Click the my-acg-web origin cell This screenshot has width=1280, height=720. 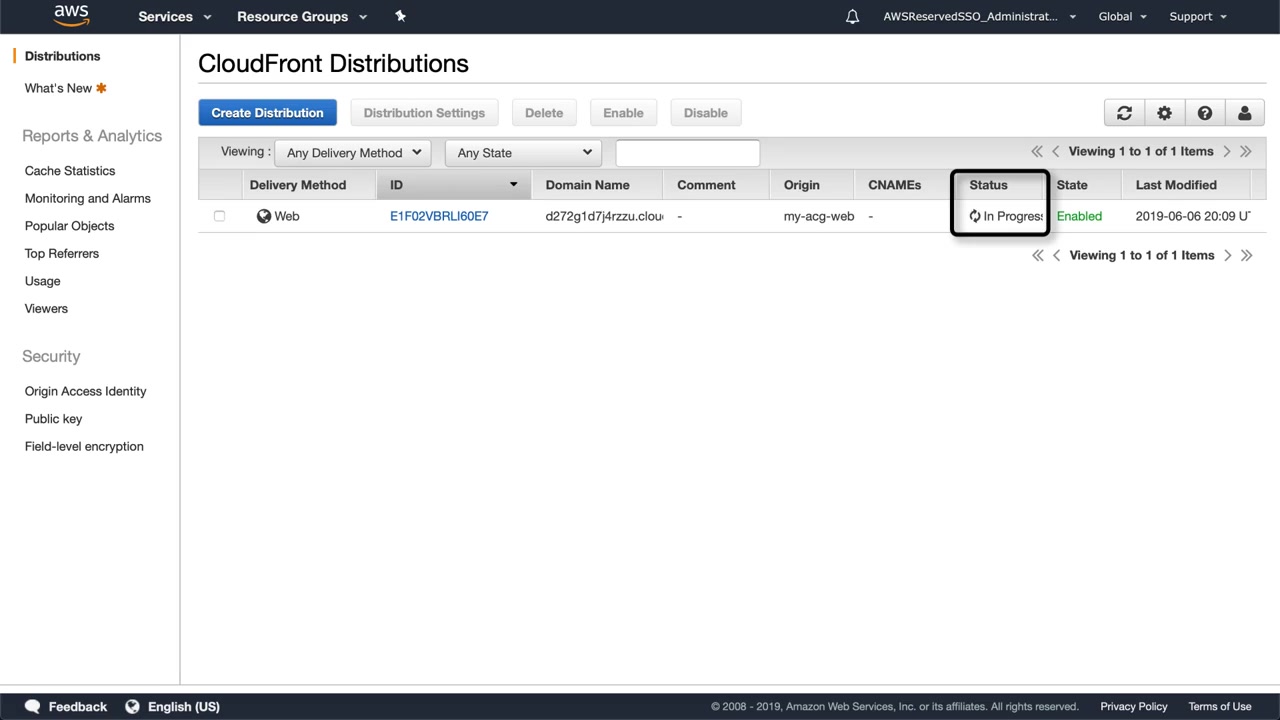tap(819, 216)
